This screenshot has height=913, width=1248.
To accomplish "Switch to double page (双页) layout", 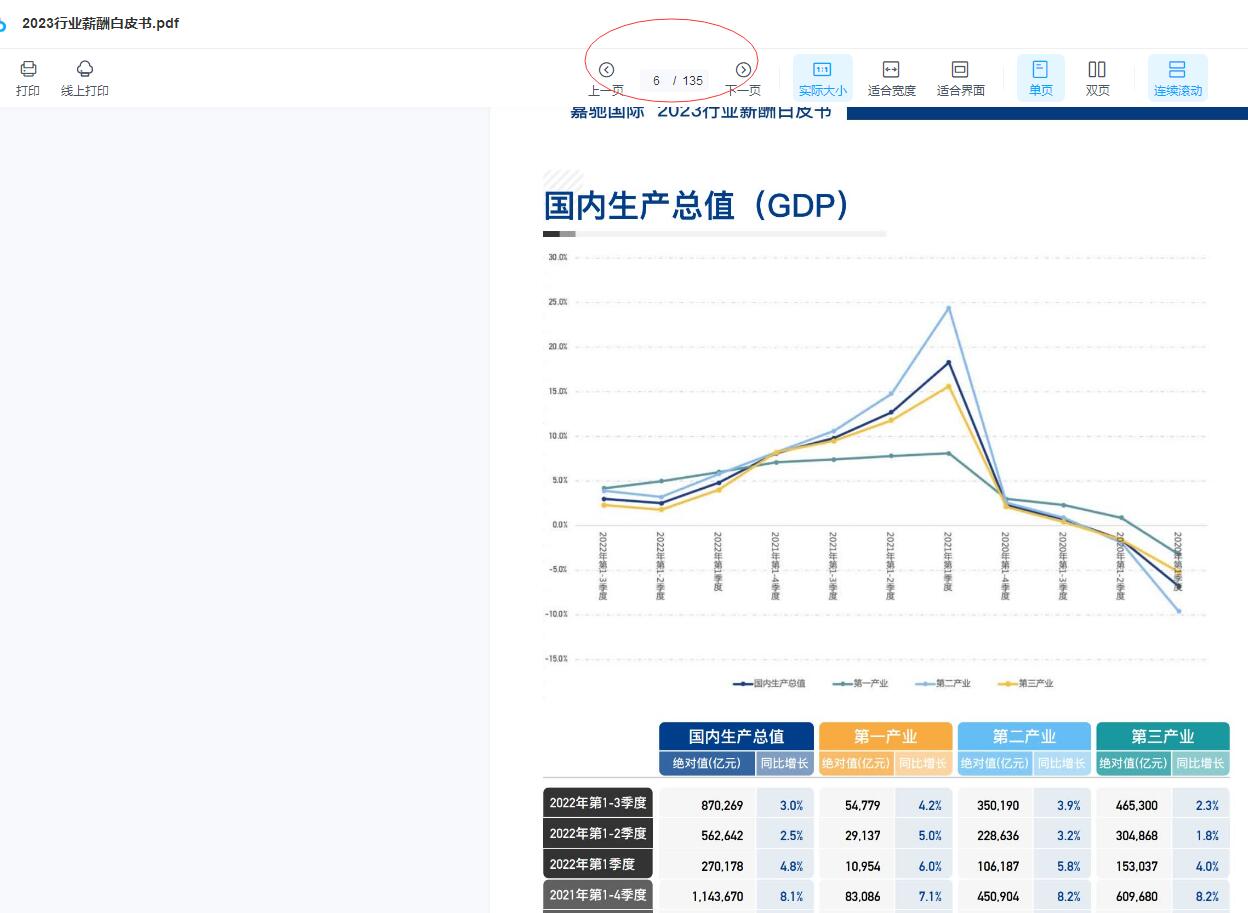I will (1097, 70).
